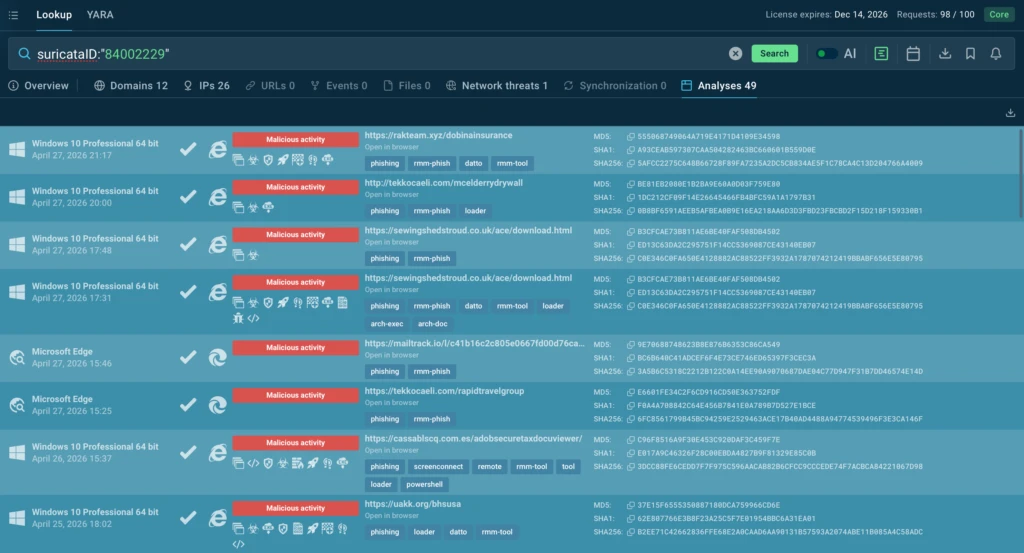Select phishing tag in rapidtravelgroup row
The height and width of the screenshot is (553, 1024).
coord(385,419)
